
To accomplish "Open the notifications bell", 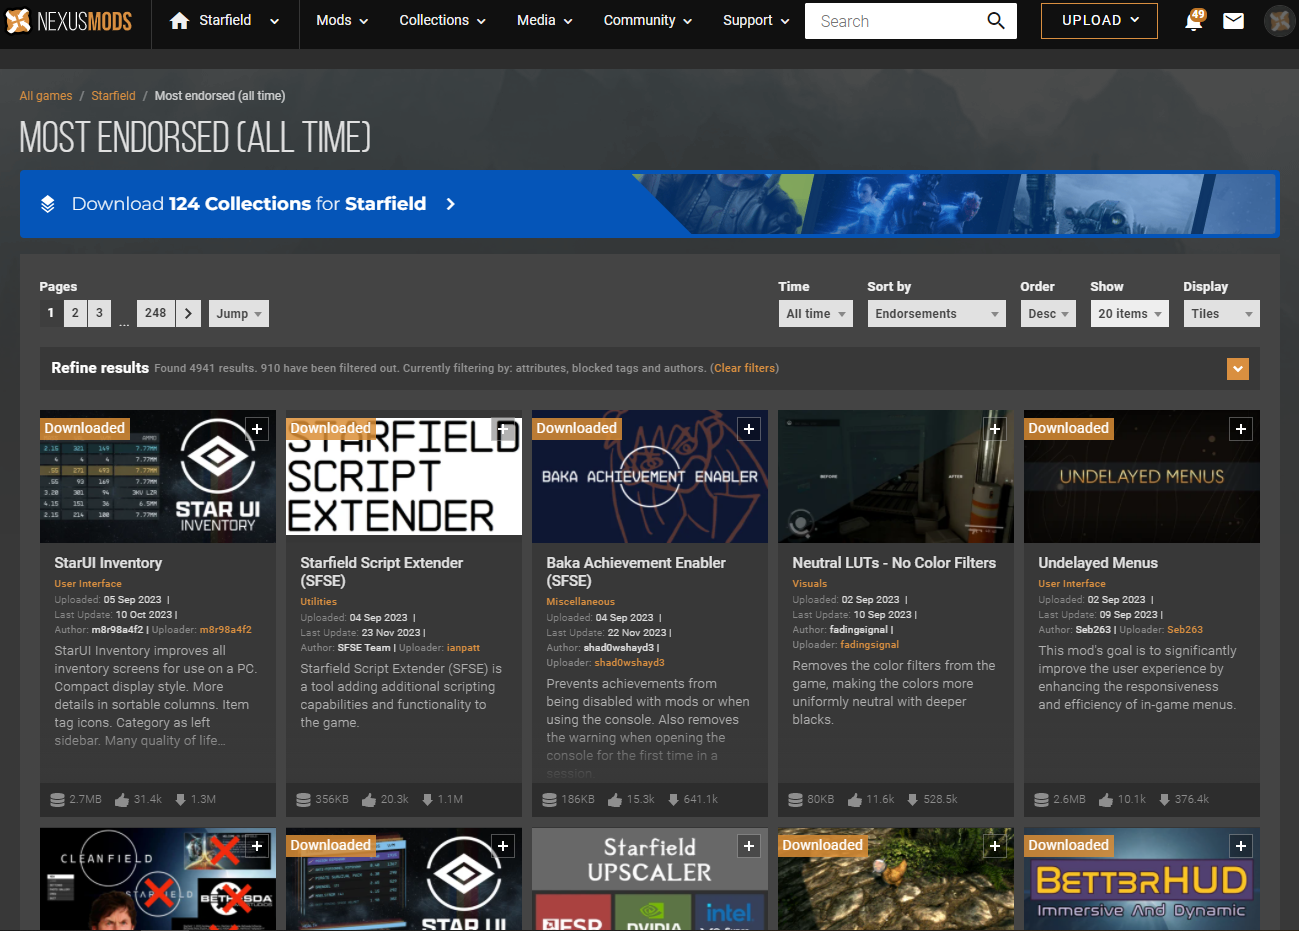I will [1194, 21].
